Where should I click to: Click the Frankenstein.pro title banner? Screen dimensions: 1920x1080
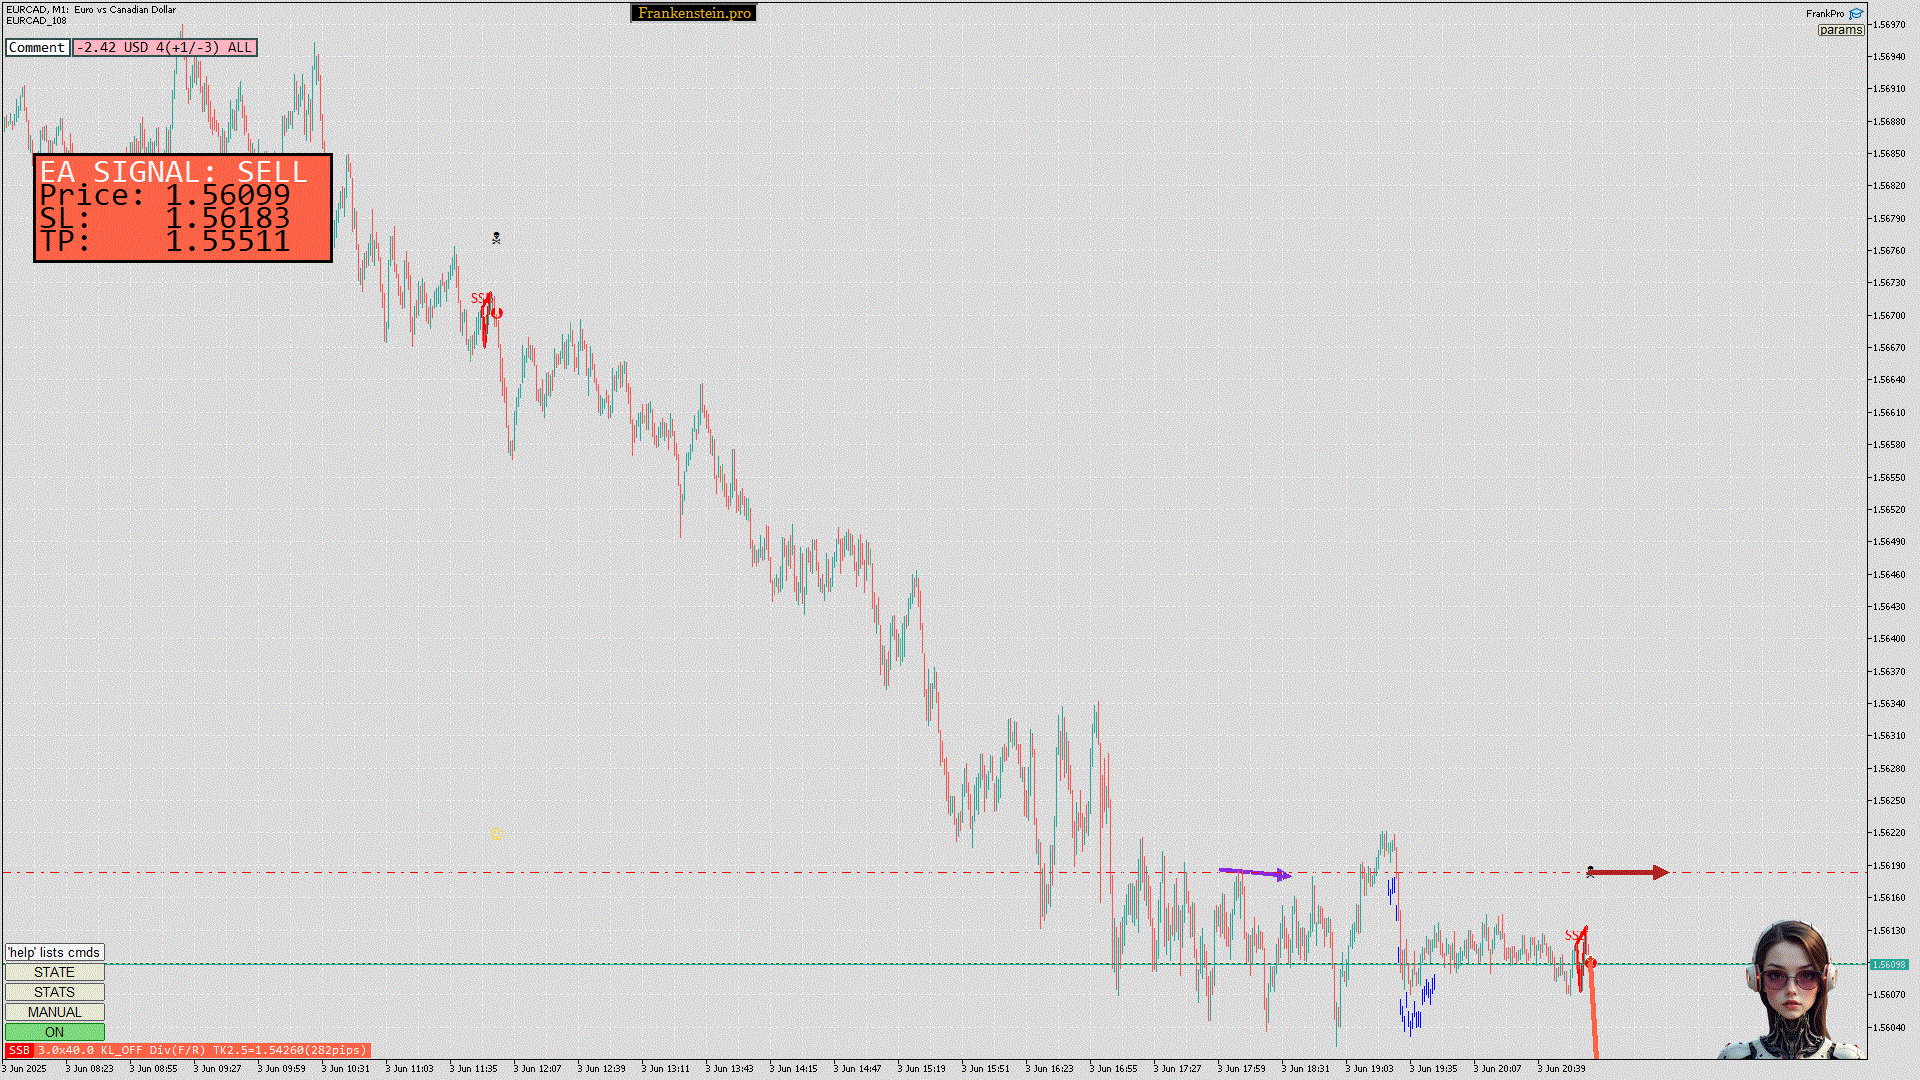click(694, 13)
